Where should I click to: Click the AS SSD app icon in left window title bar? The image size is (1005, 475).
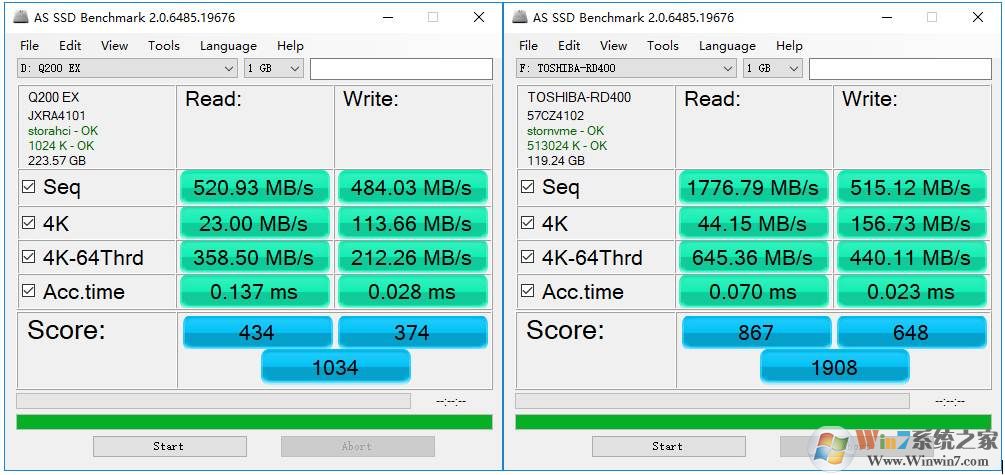(x=21, y=17)
